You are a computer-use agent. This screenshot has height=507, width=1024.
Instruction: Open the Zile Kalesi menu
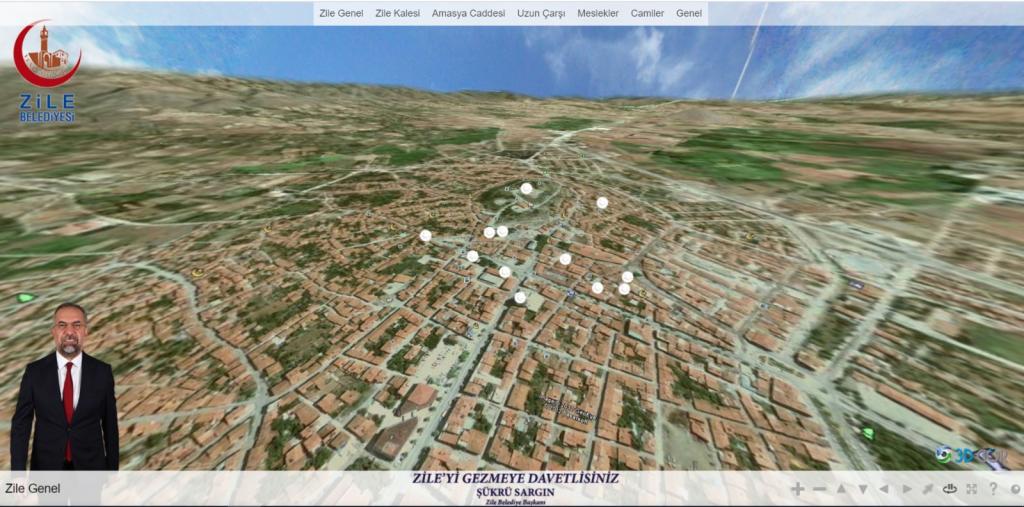coord(397,13)
